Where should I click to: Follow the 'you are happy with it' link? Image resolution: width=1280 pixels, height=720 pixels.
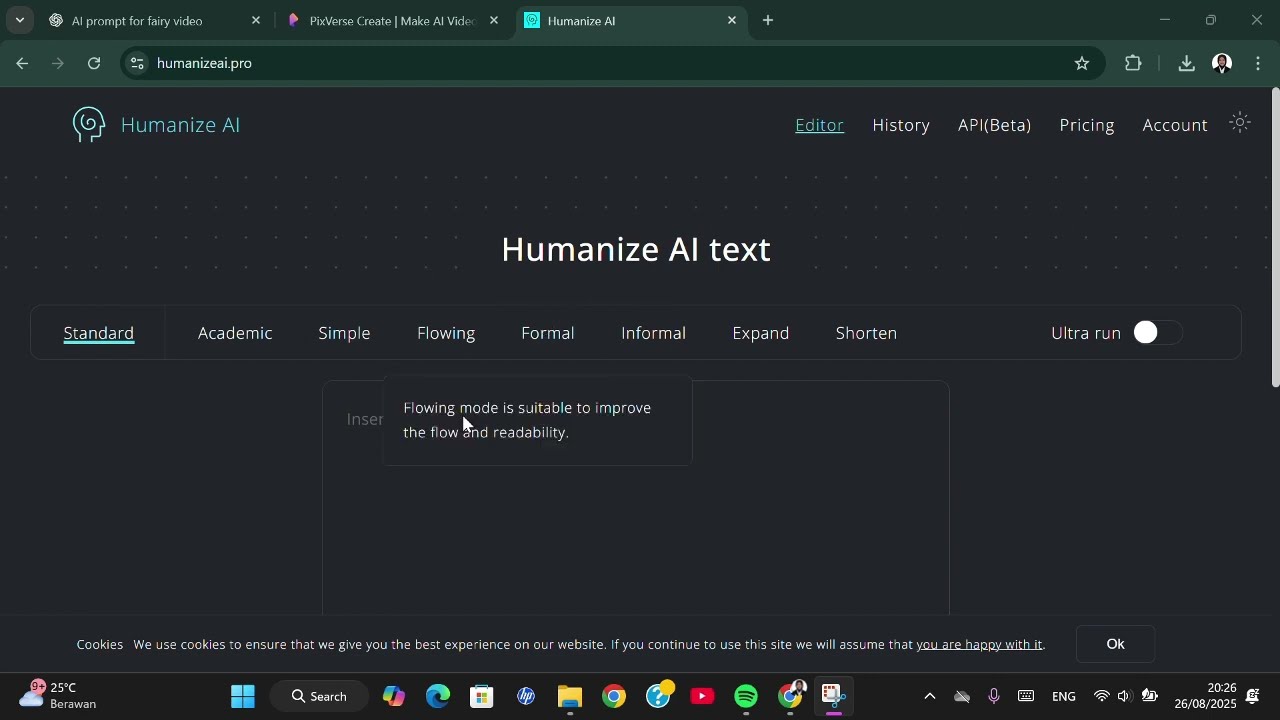(979, 645)
